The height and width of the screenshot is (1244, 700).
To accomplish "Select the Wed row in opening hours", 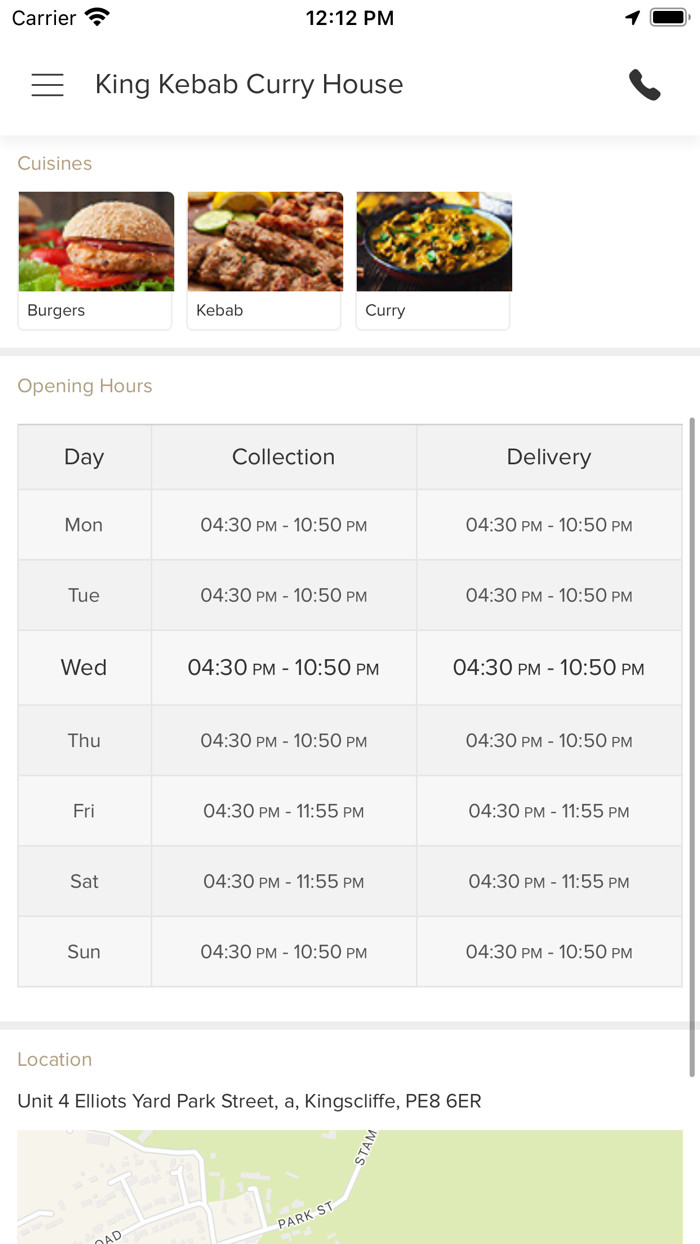I will 84,668.
